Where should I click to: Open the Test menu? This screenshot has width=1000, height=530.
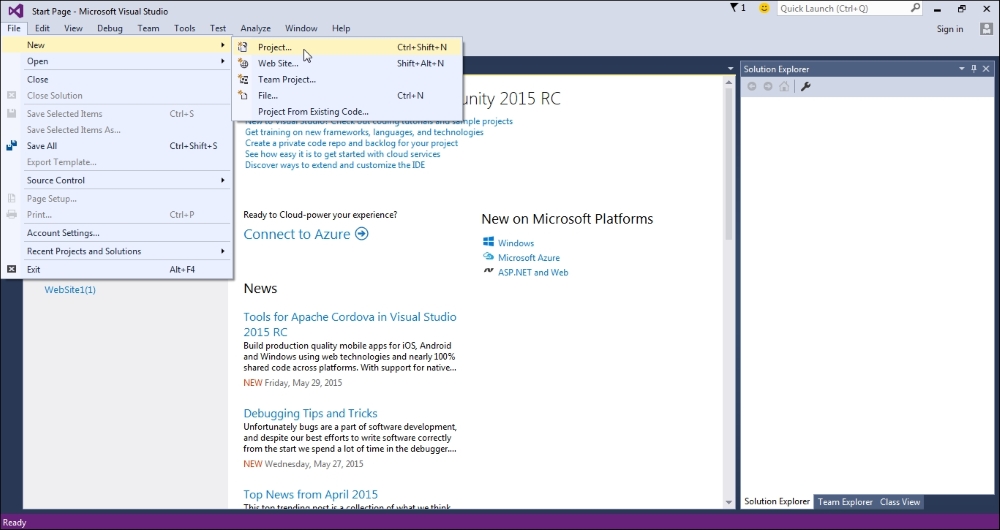coord(217,28)
